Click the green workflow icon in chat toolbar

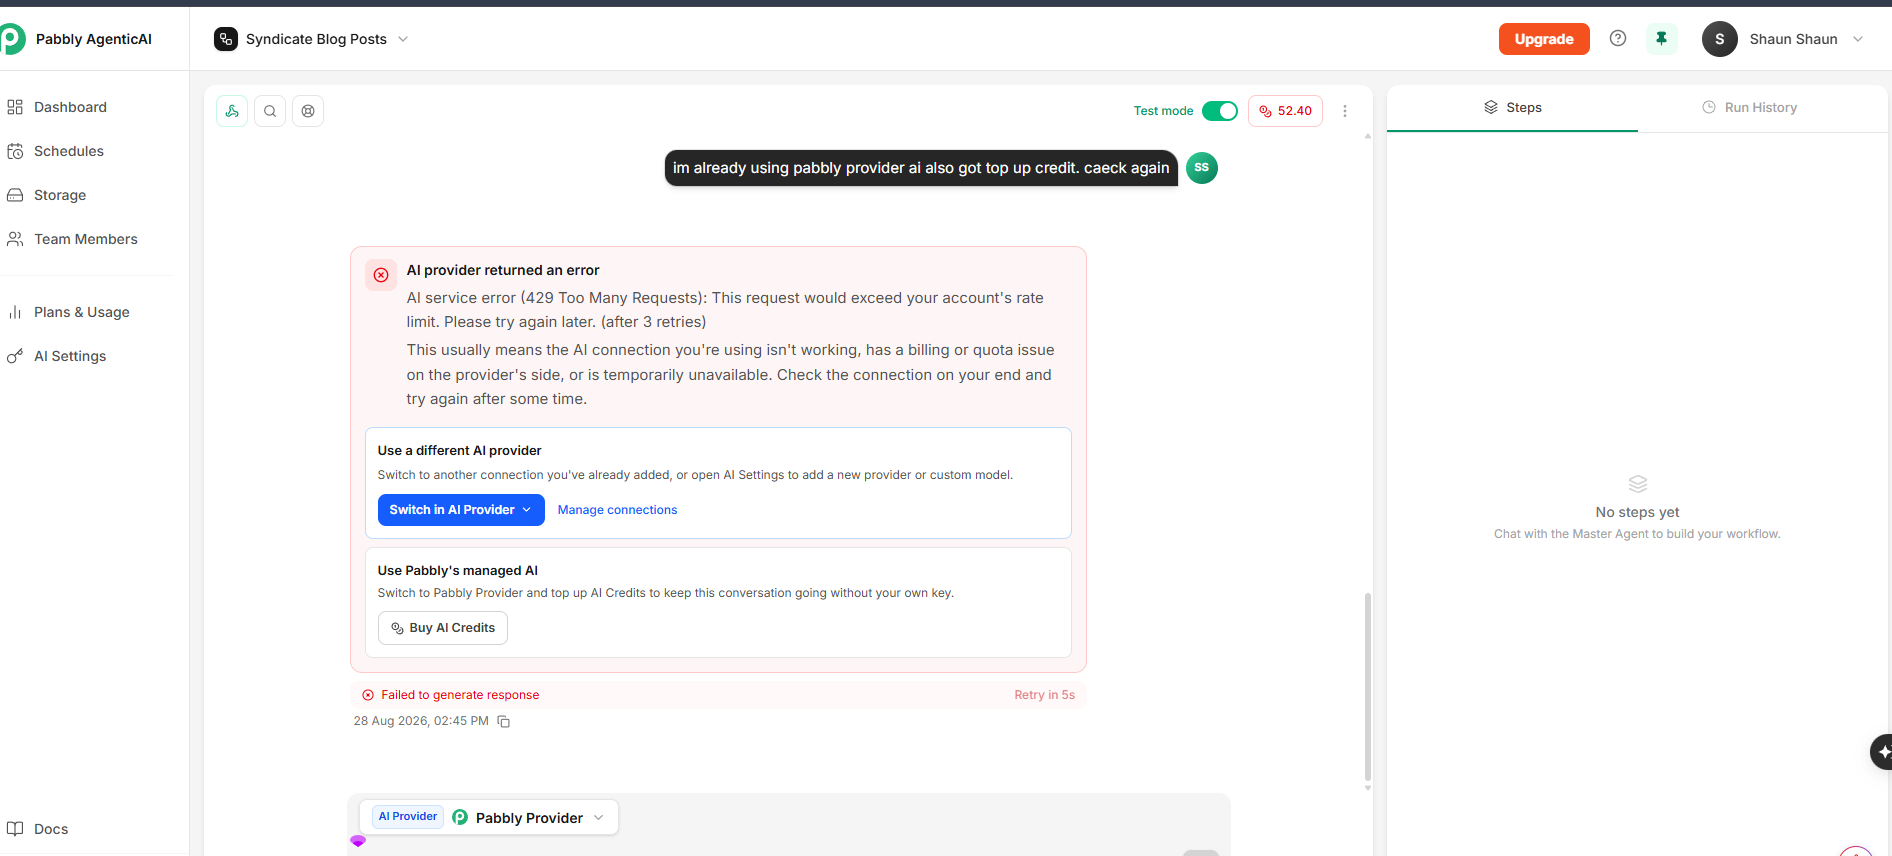(232, 111)
